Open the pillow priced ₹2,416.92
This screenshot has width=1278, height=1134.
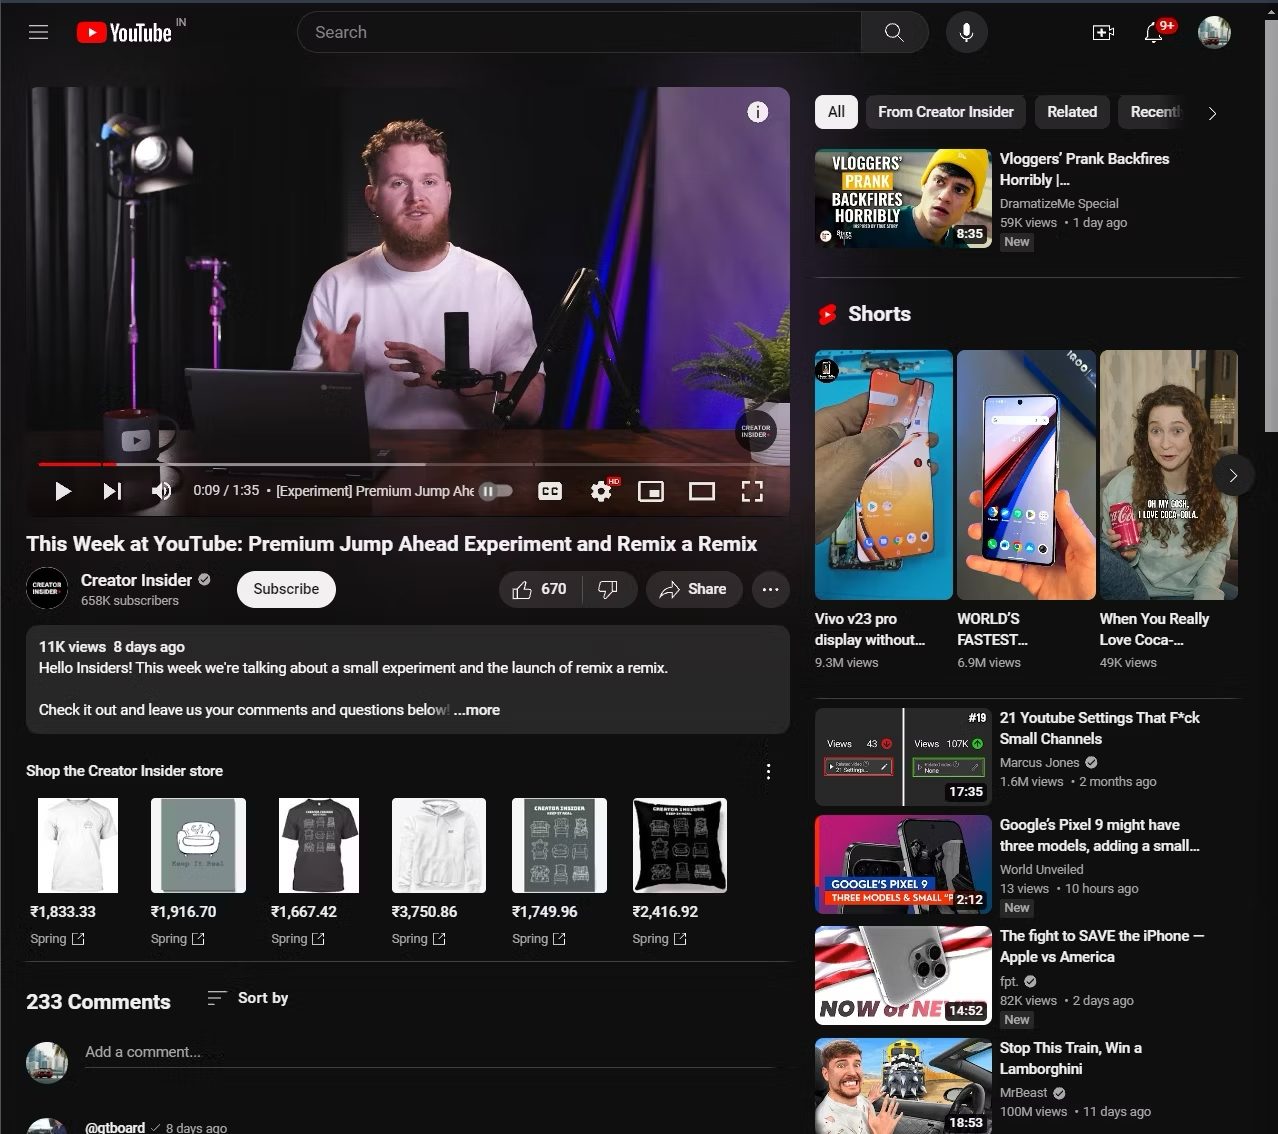click(x=680, y=845)
